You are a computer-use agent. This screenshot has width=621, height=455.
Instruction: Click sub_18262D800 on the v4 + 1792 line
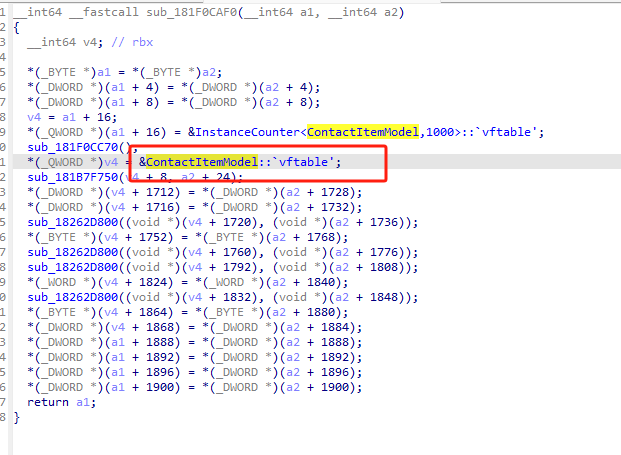73,267
